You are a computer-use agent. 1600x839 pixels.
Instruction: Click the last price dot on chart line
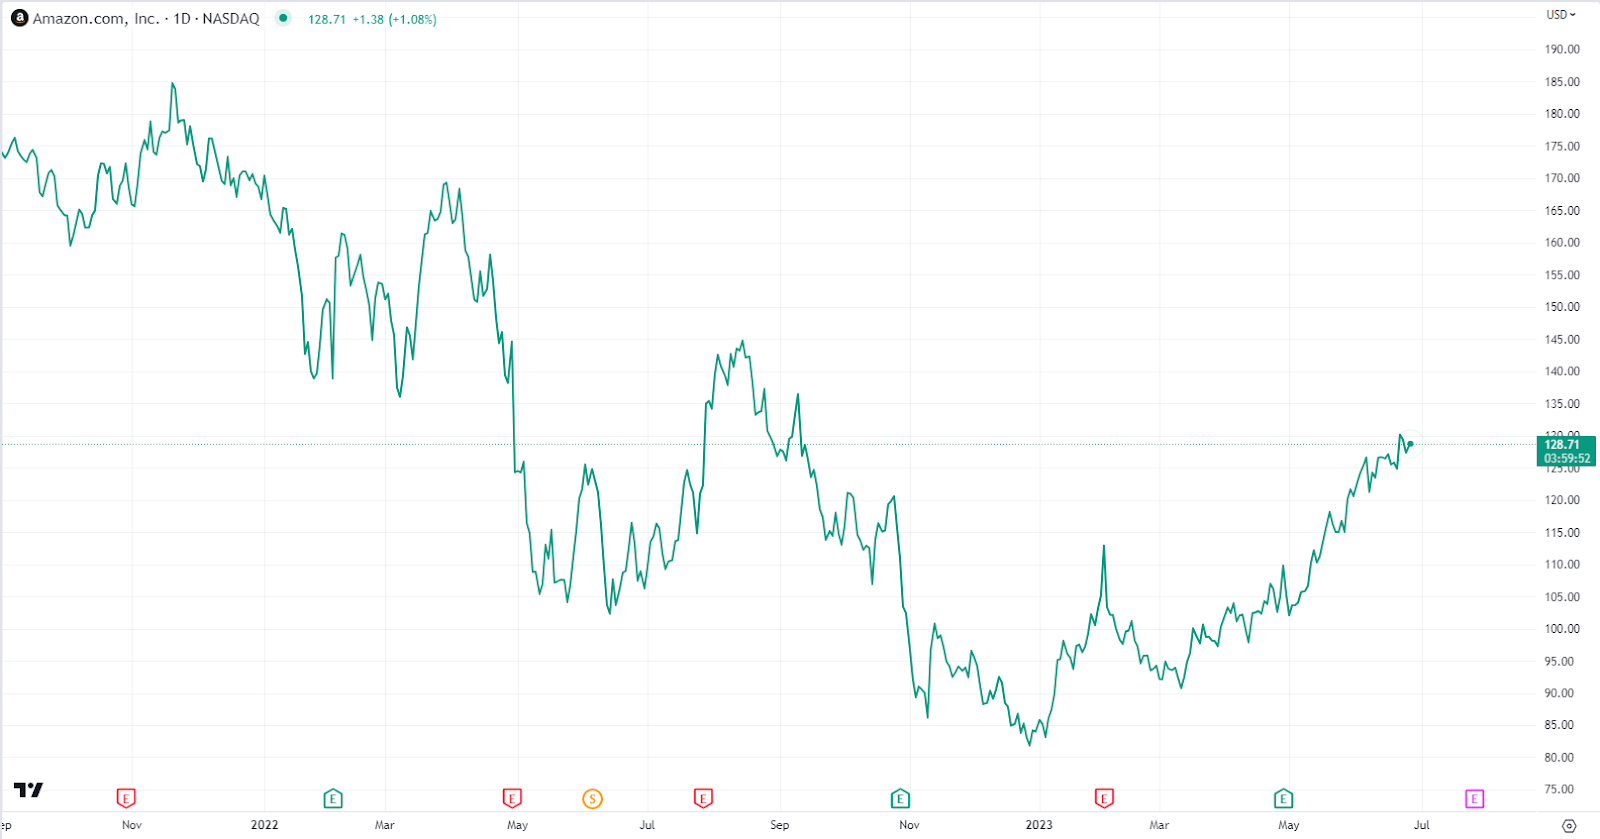click(1410, 444)
